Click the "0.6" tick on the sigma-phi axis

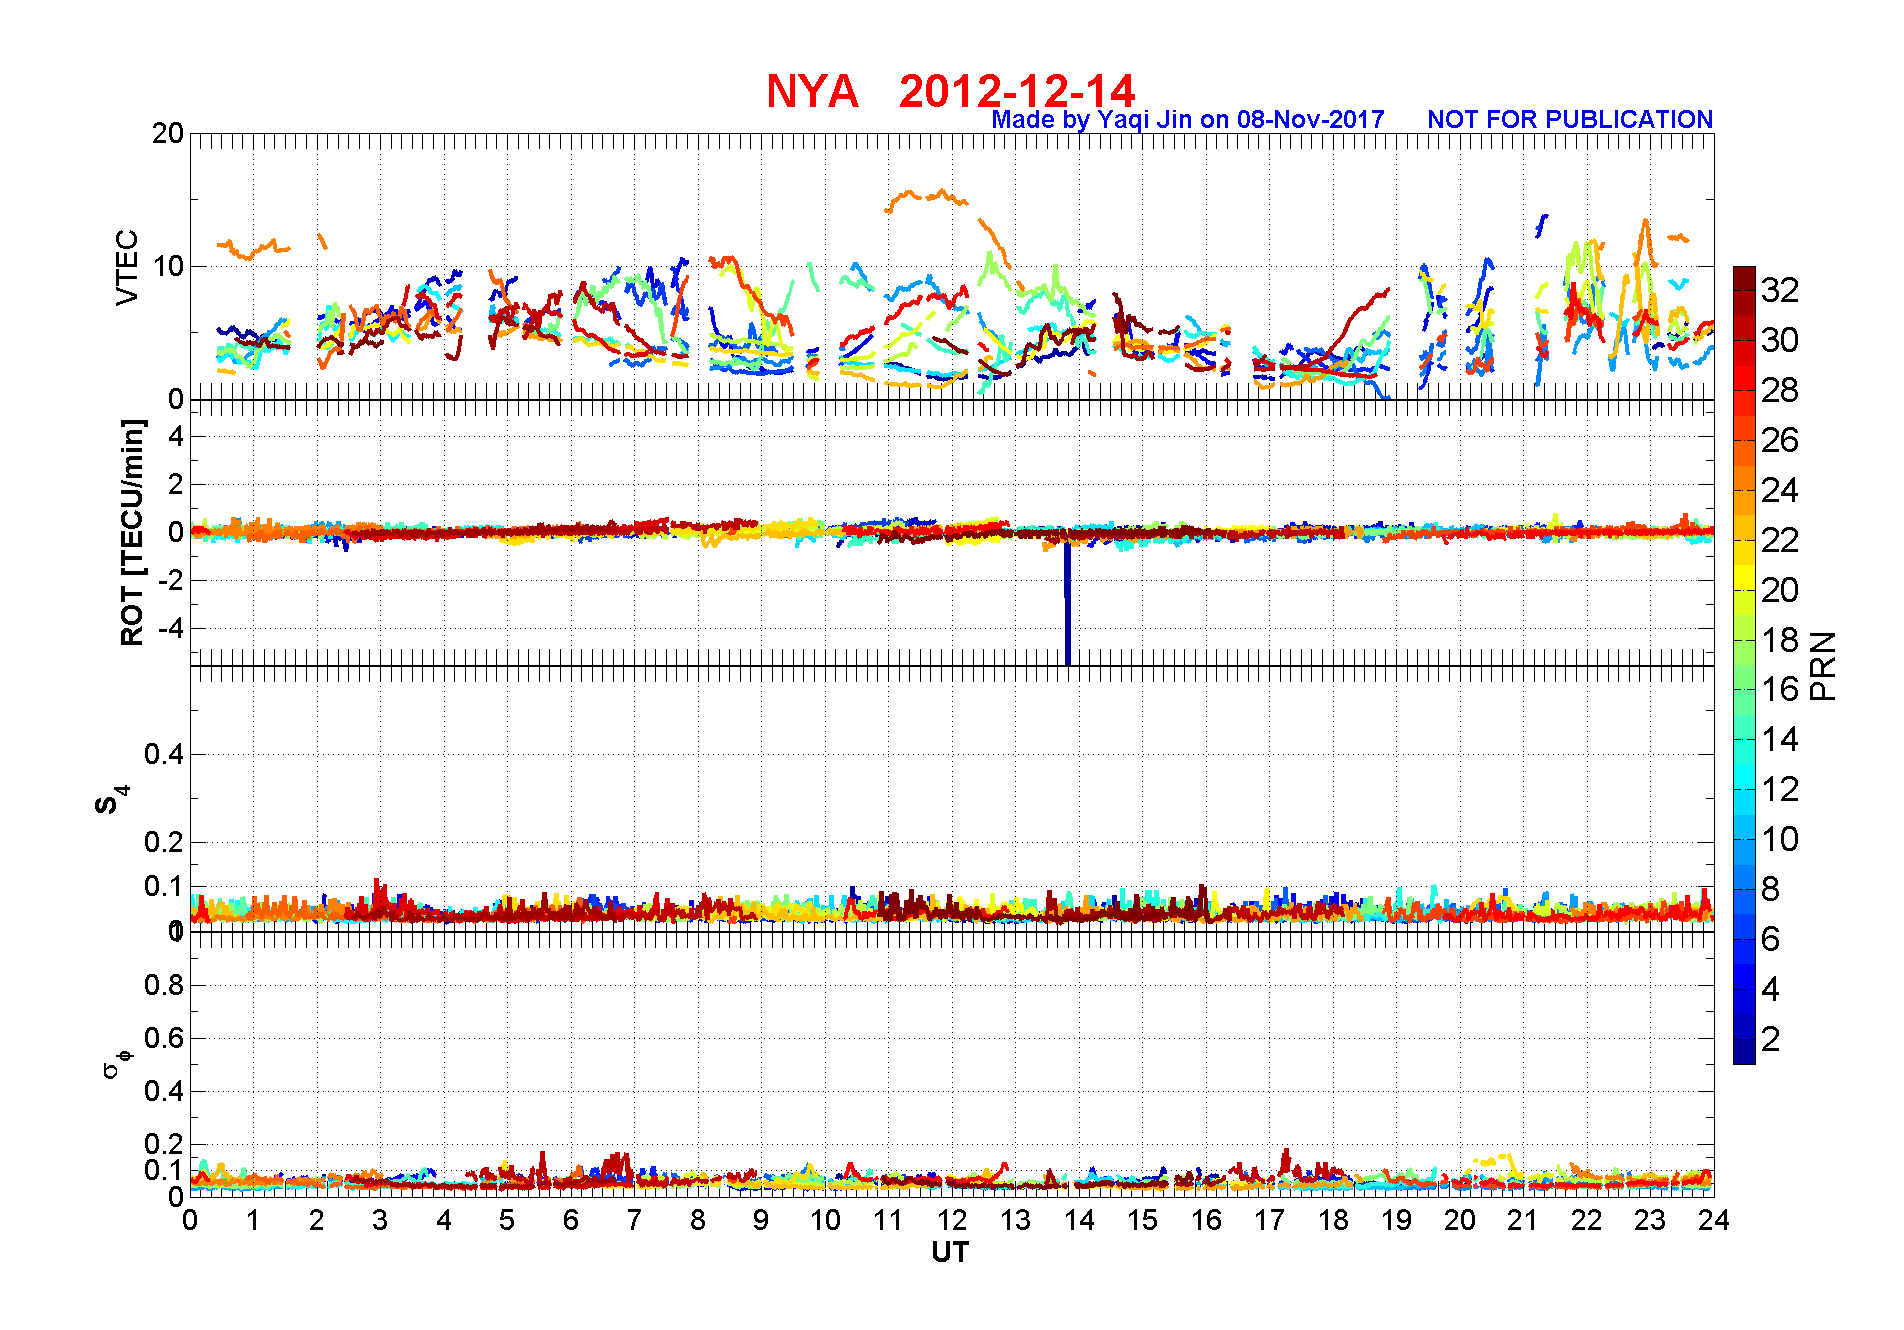click(x=164, y=1038)
